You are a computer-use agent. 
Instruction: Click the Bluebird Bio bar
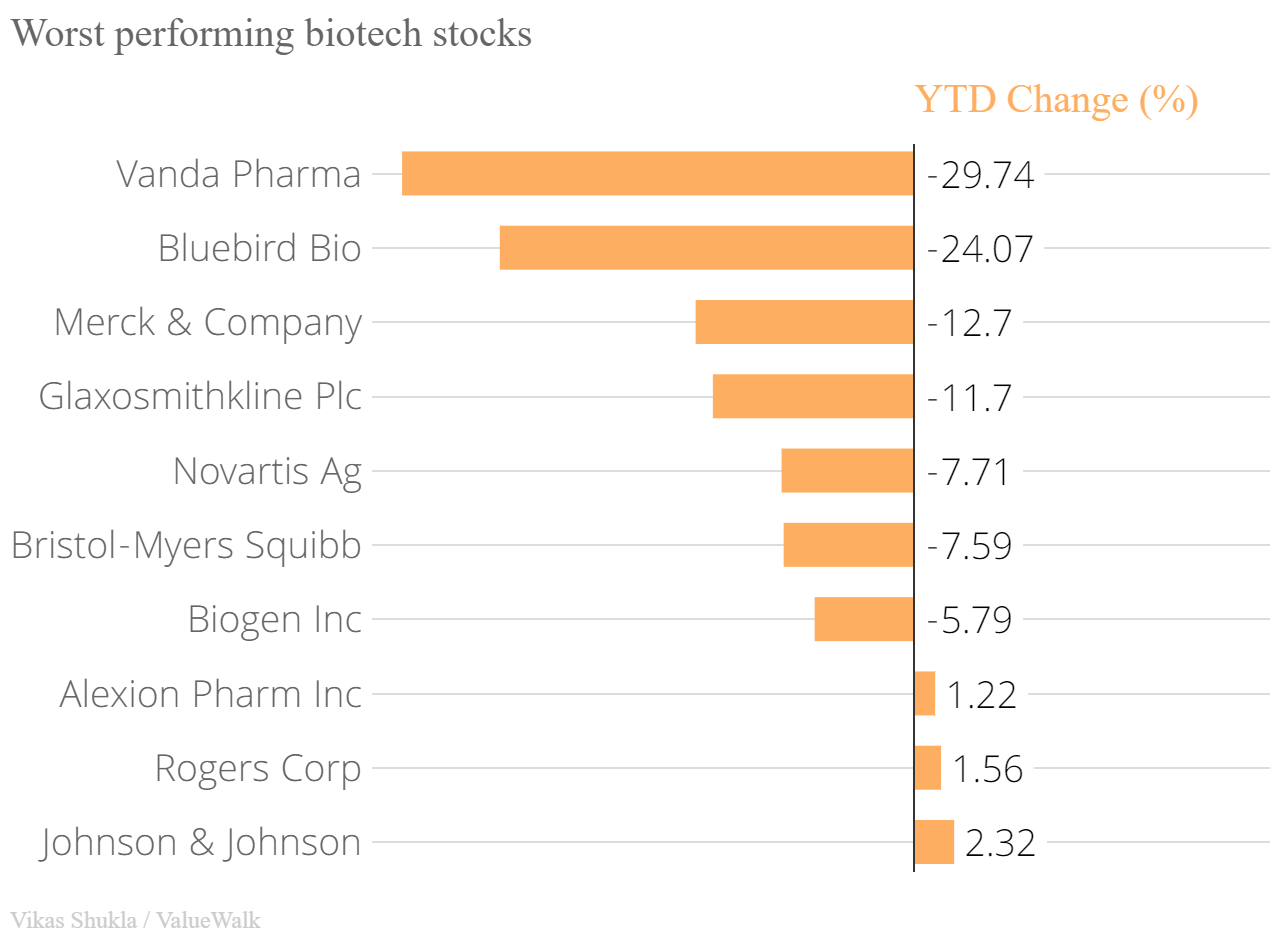pos(706,248)
